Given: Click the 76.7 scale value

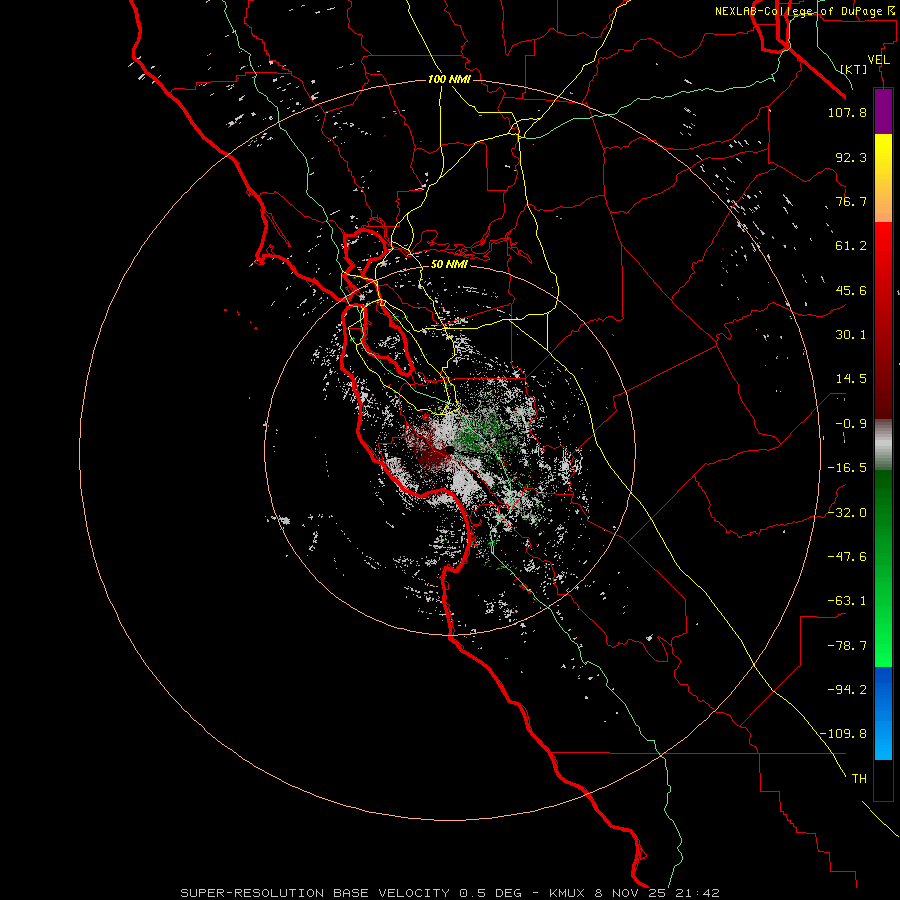Looking at the screenshot, I should click(x=851, y=201).
